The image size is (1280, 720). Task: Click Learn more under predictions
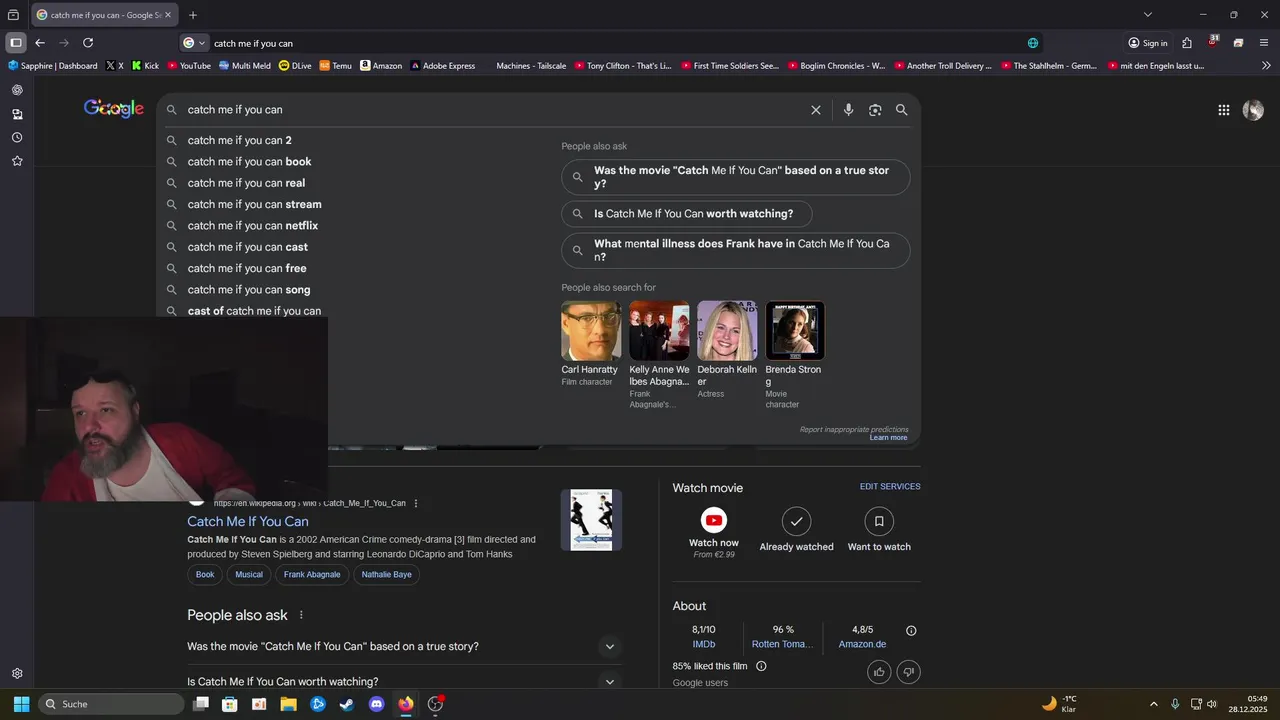pyautogui.click(x=888, y=438)
